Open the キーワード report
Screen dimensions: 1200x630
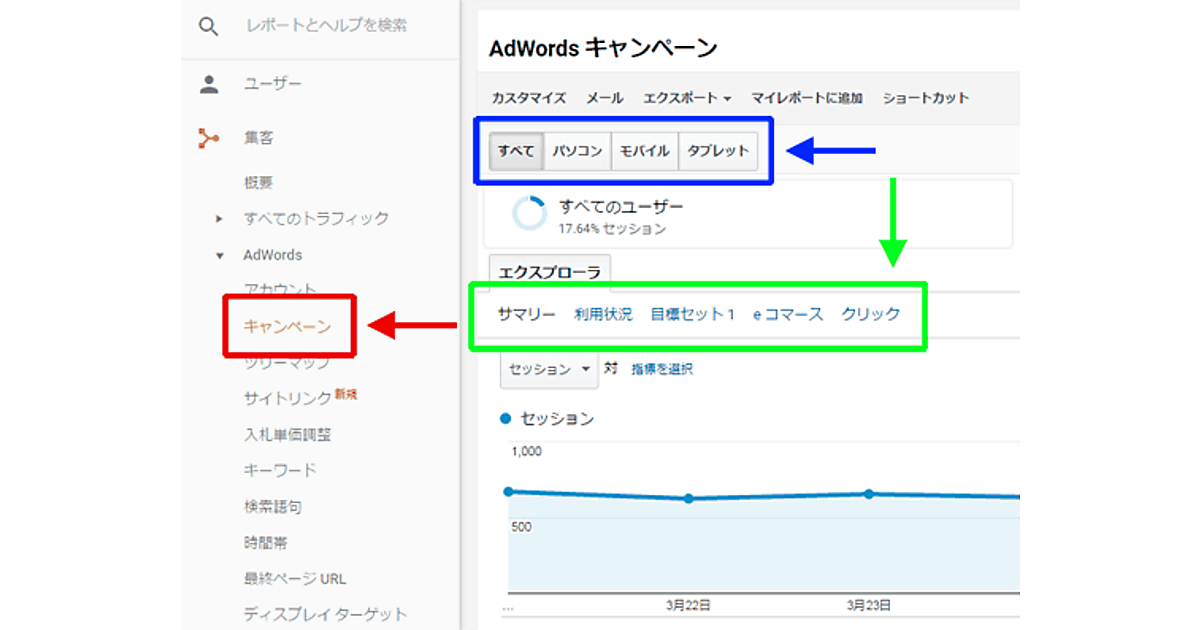click(x=280, y=470)
